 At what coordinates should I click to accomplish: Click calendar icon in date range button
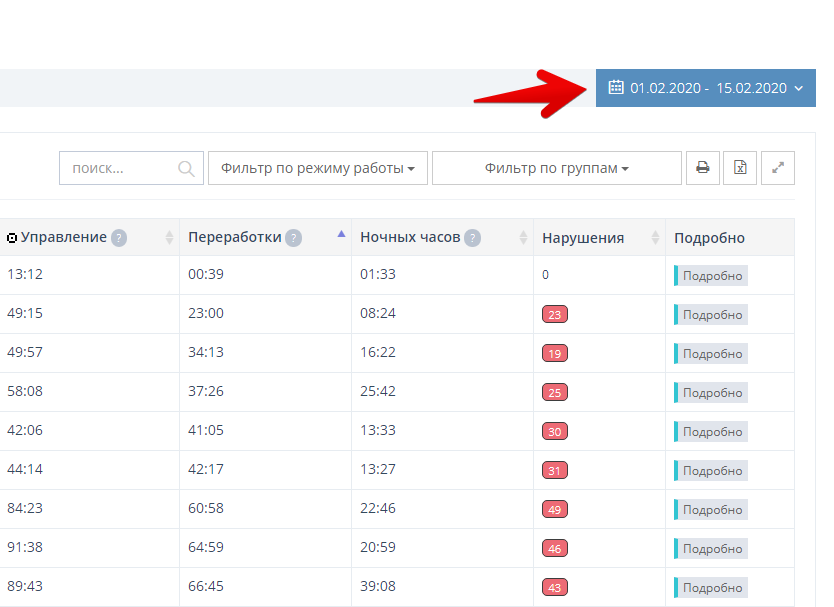[616, 88]
